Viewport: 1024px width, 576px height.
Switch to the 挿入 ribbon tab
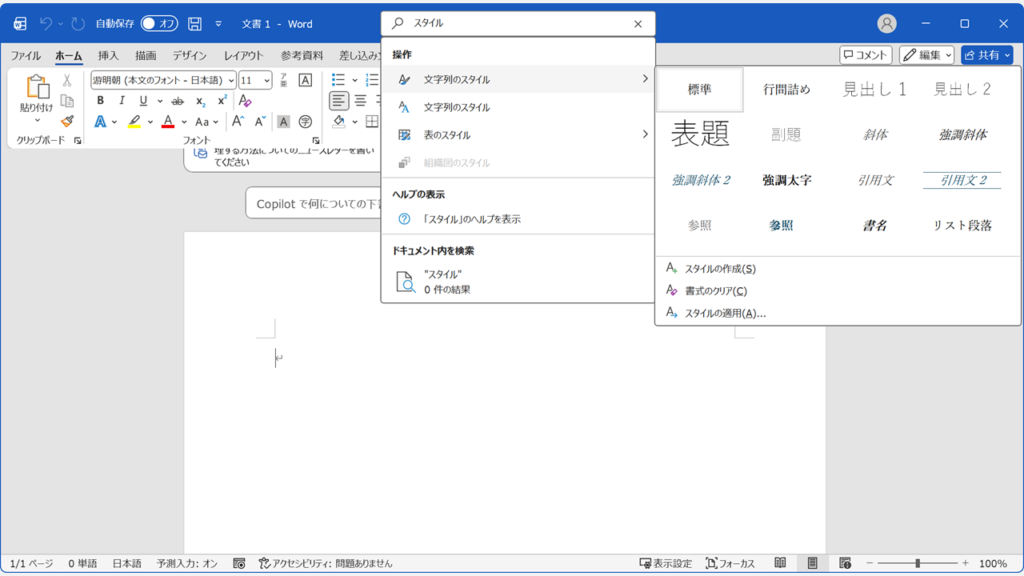tap(110, 56)
